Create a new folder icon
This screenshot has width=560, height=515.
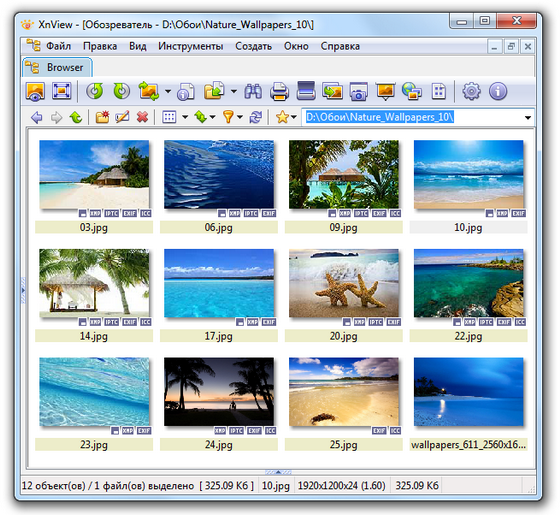point(102,117)
